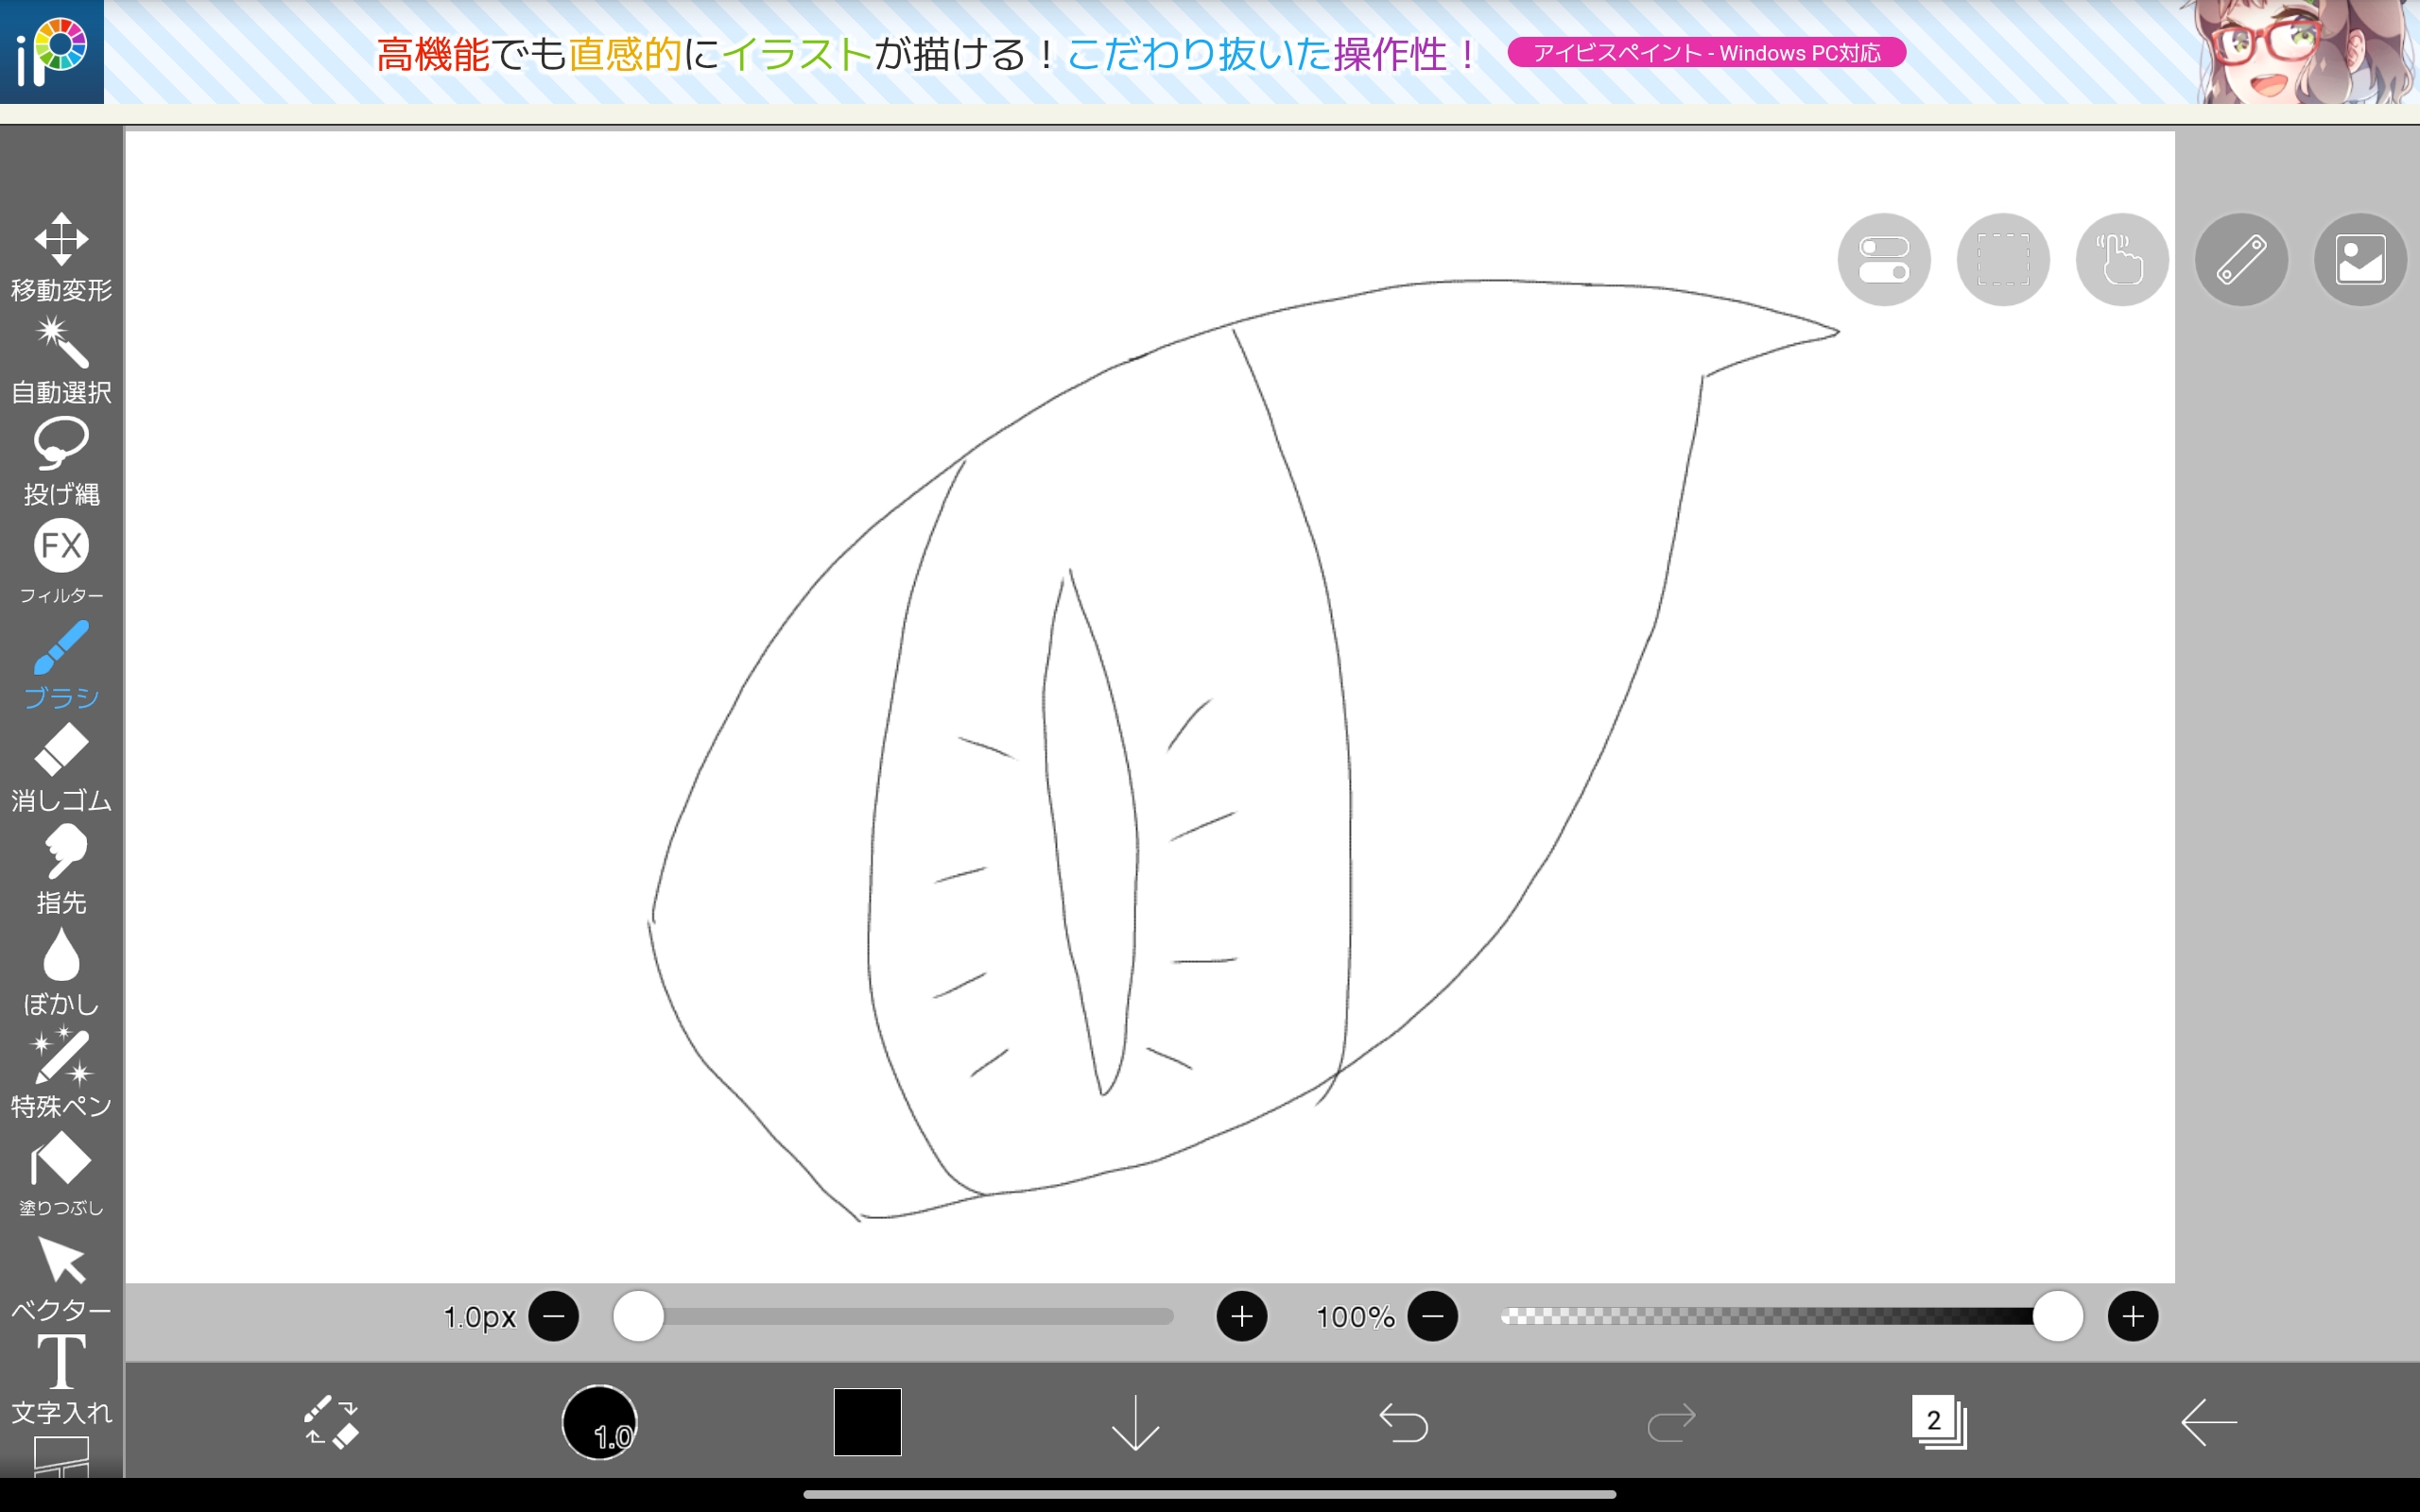Toggle brush and eraser switch icon

(331, 1421)
